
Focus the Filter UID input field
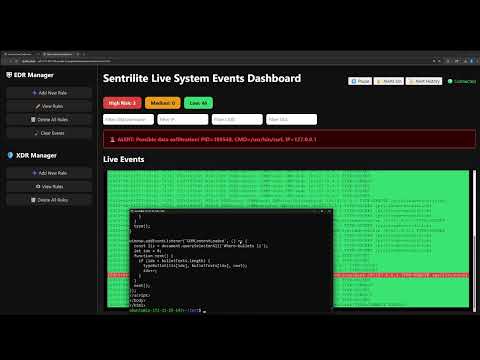237,119
